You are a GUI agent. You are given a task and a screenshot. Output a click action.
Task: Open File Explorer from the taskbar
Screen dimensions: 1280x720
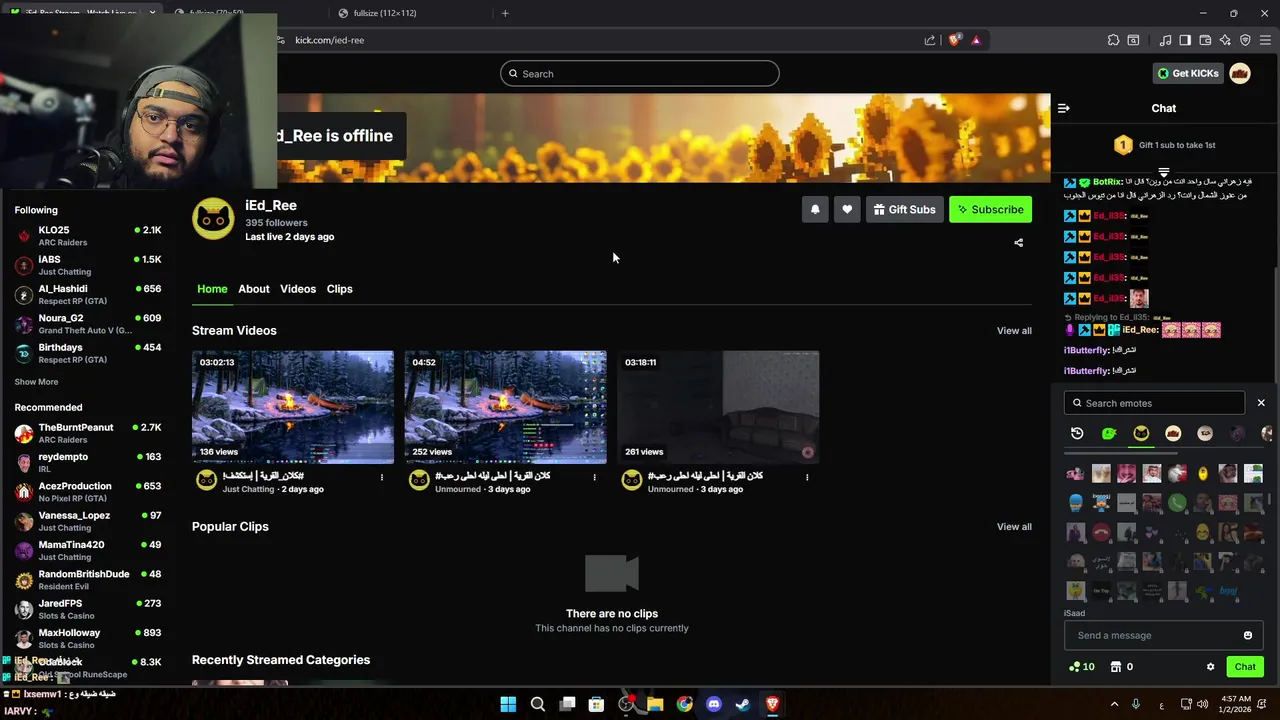point(655,704)
